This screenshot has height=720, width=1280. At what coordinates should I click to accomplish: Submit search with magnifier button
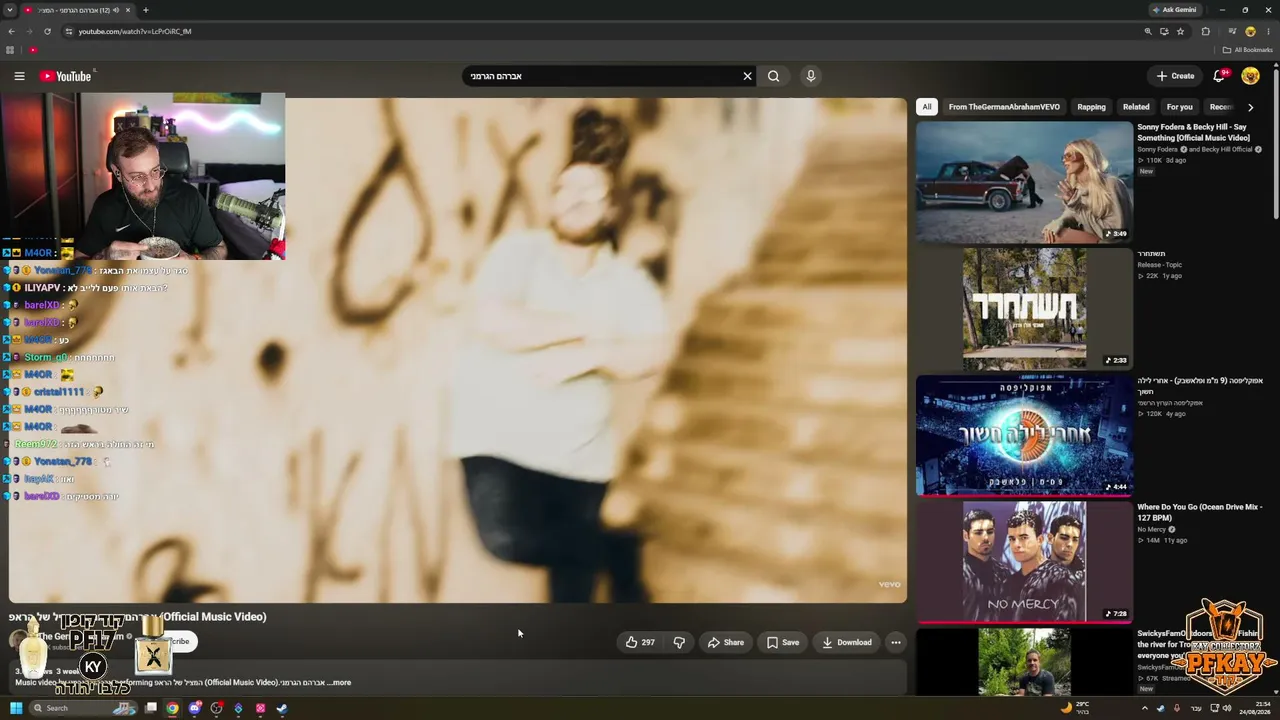tap(773, 76)
